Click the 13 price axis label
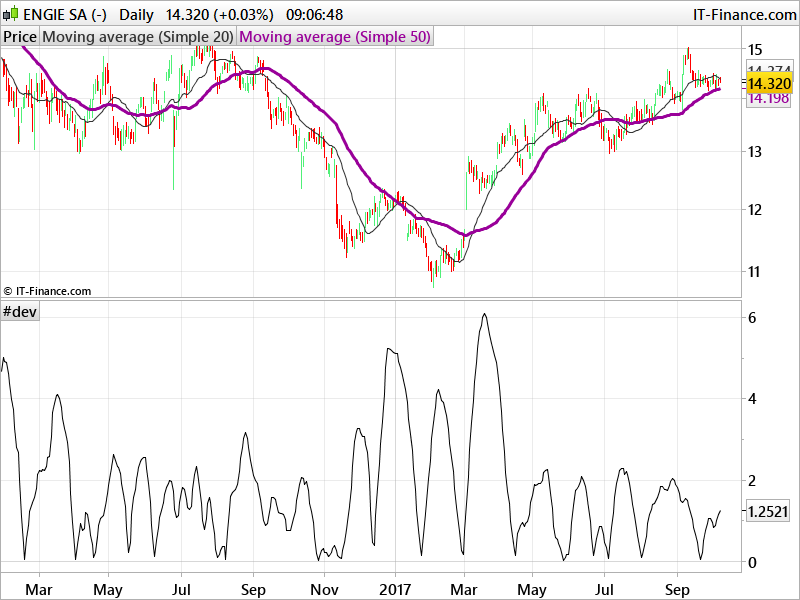 pos(755,152)
